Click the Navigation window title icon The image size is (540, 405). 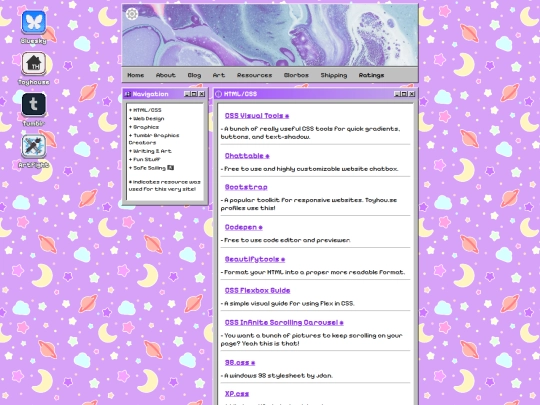[x=128, y=94]
